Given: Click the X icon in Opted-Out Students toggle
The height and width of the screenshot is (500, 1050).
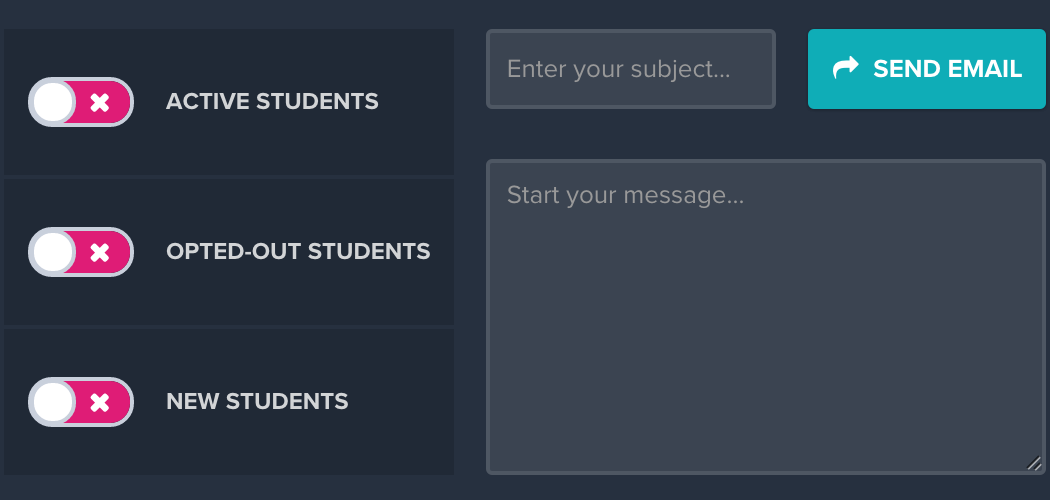Looking at the screenshot, I should pos(100,252).
